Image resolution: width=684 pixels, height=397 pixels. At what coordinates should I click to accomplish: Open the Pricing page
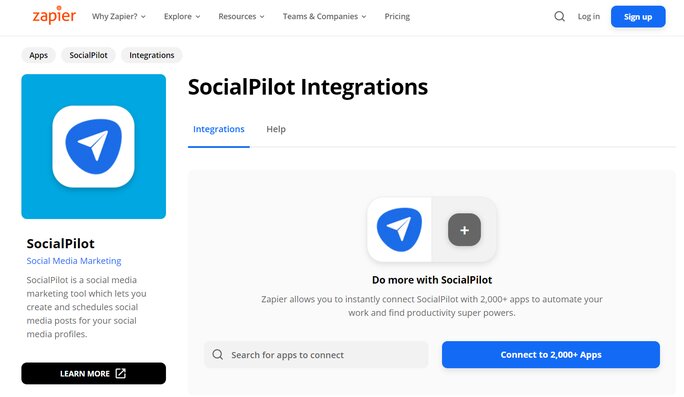[397, 17]
